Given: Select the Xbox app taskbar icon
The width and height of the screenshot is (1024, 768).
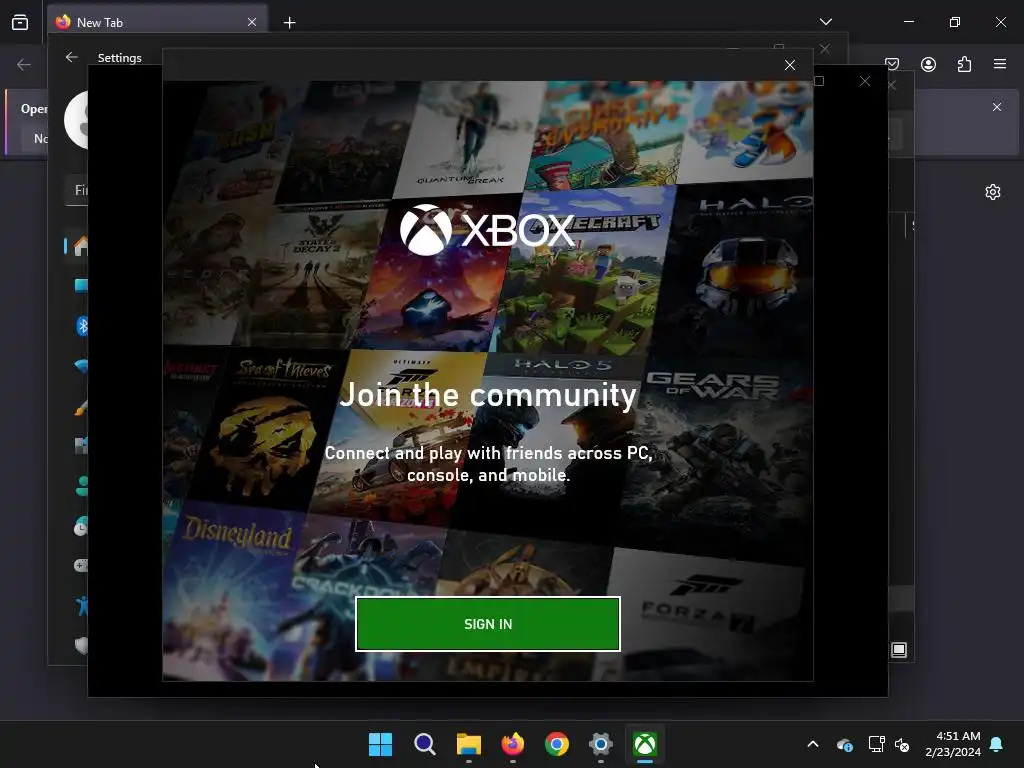Looking at the screenshot, I should pos(645,744).
